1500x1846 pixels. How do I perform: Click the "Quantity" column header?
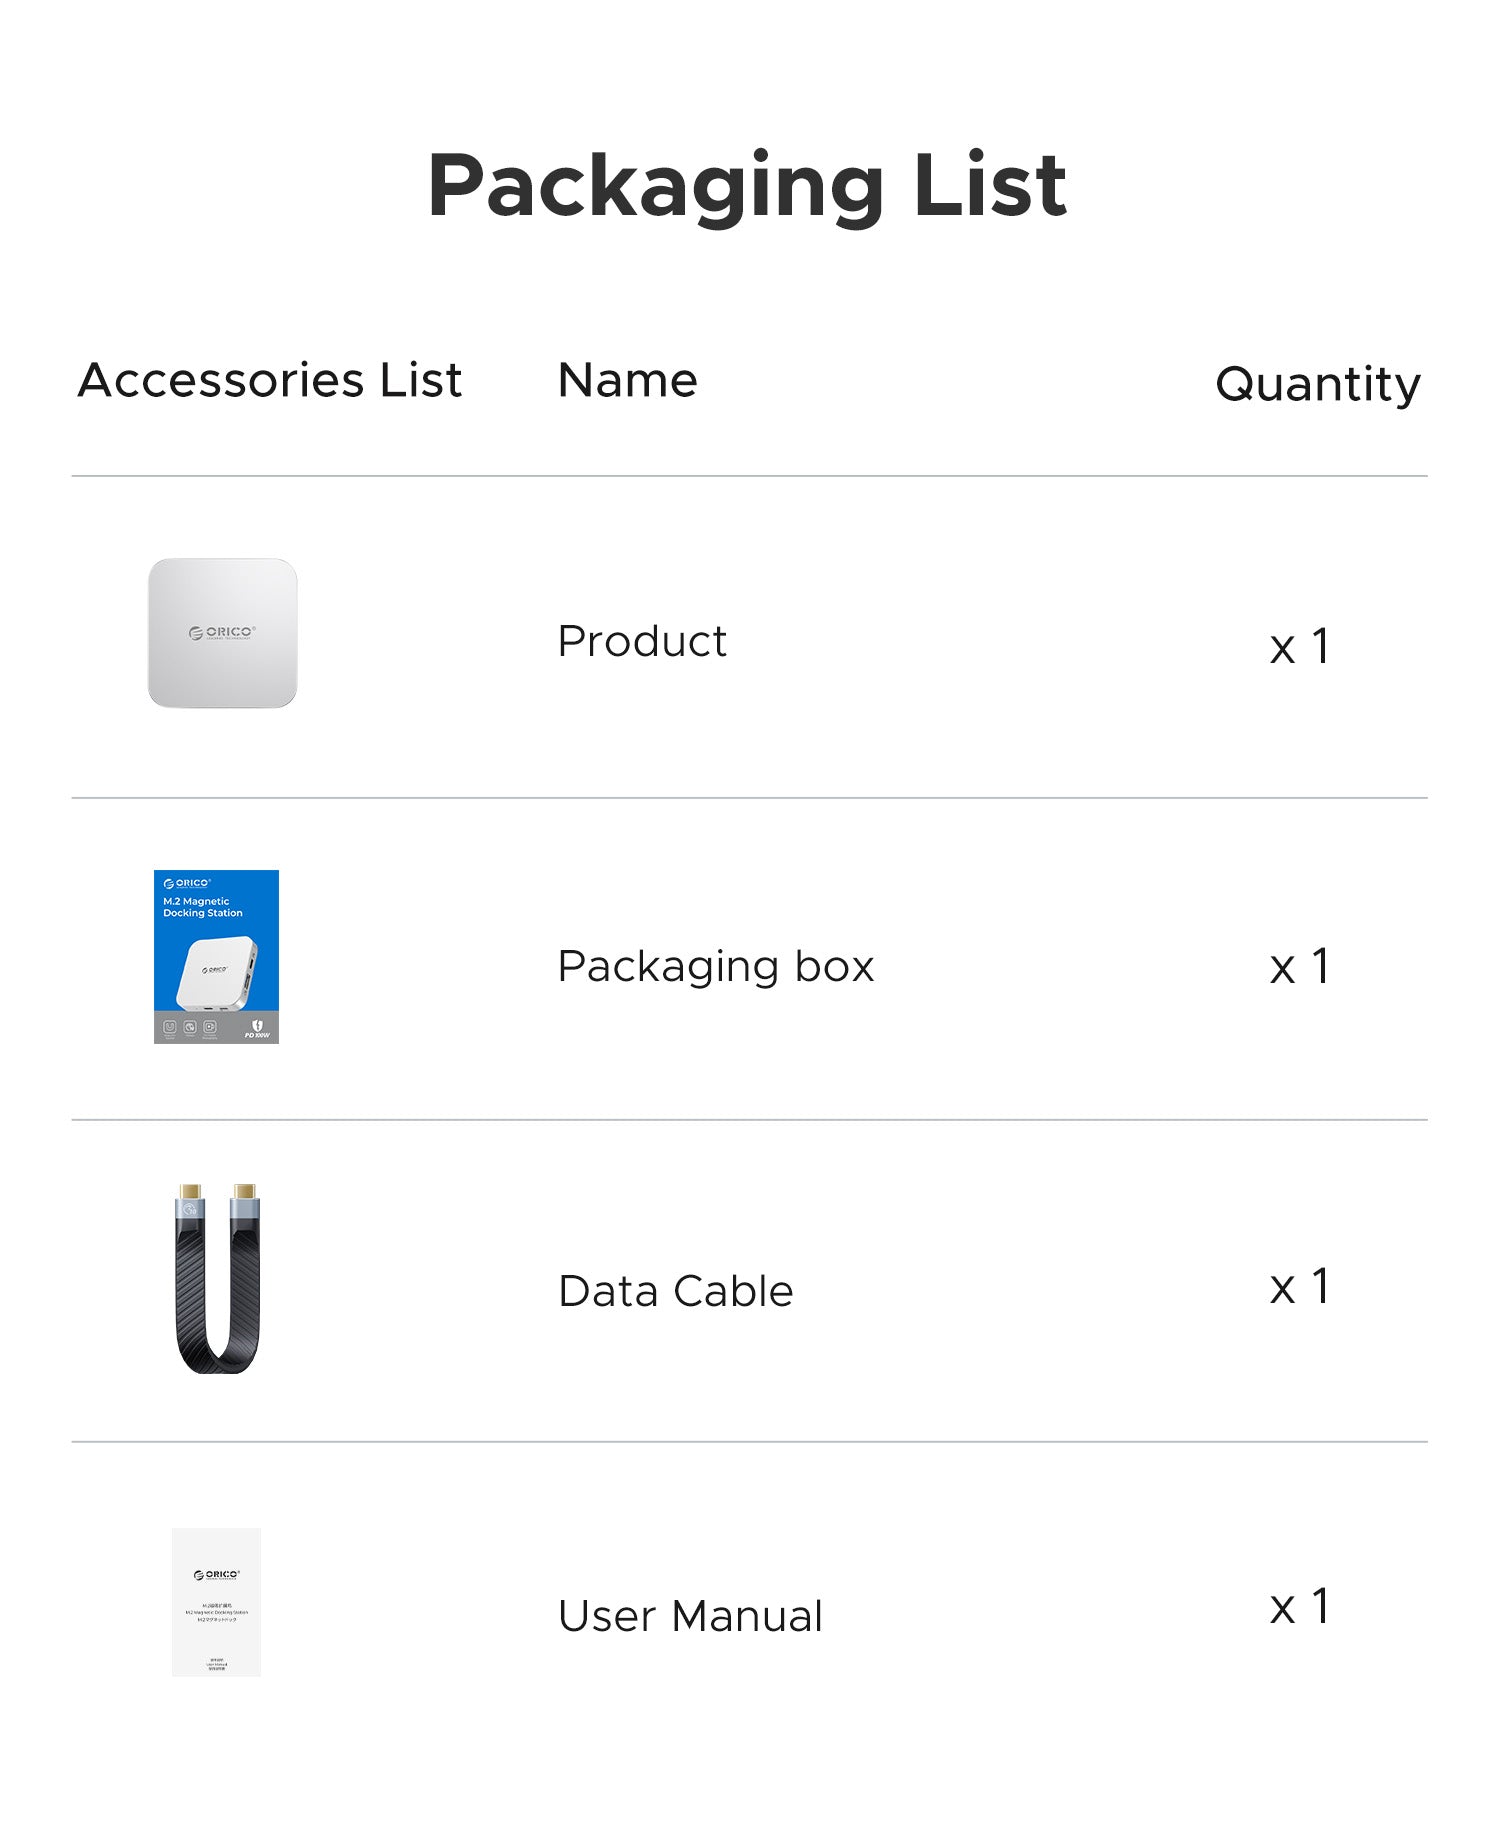1317,384
